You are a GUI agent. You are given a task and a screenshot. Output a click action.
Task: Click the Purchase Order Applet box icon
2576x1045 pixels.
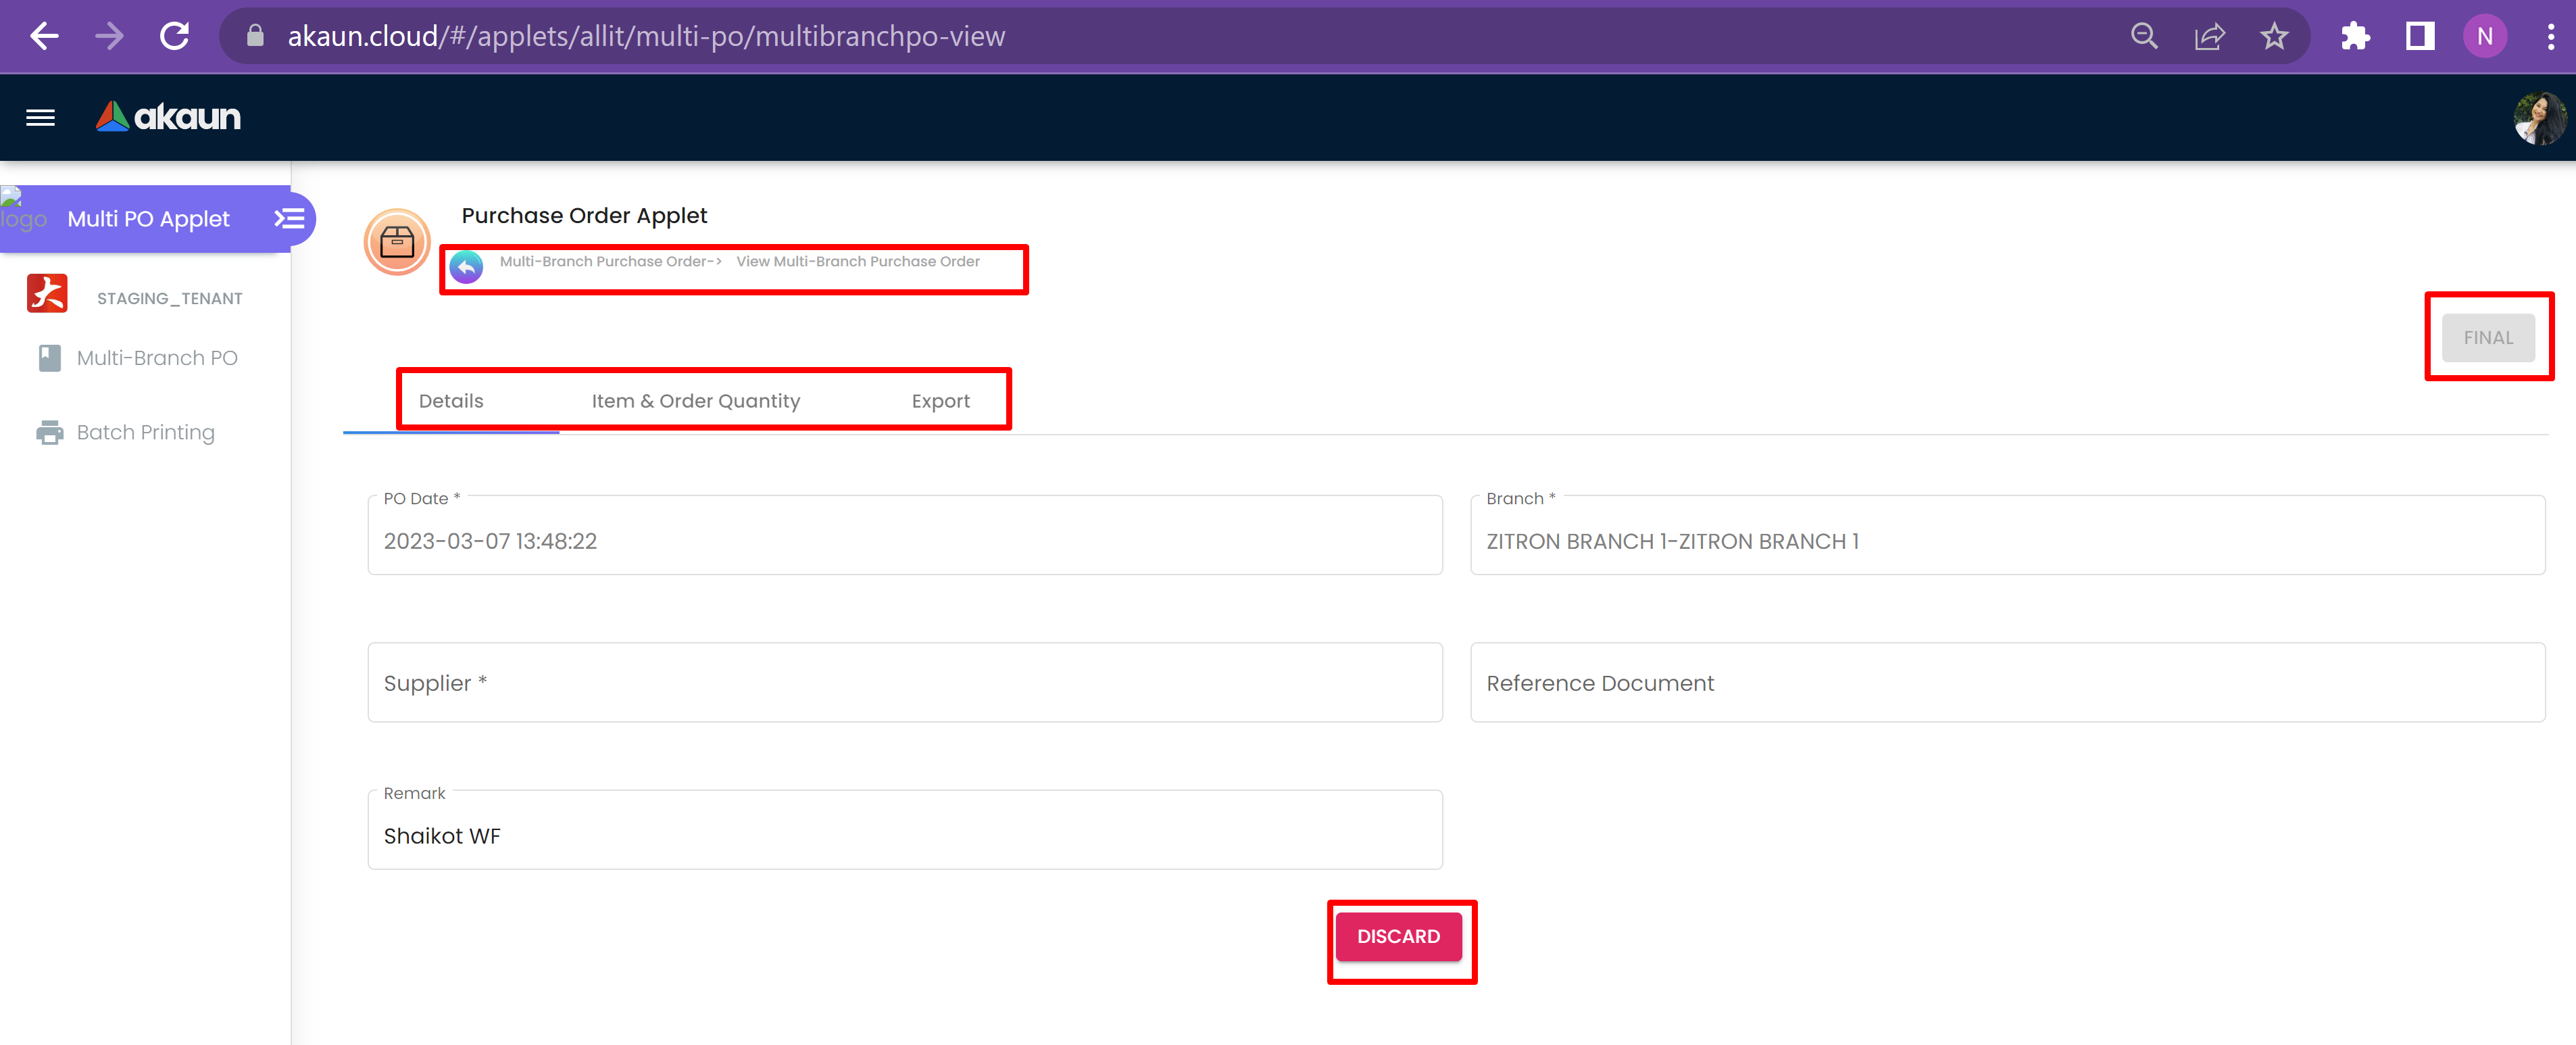point(397,241)
